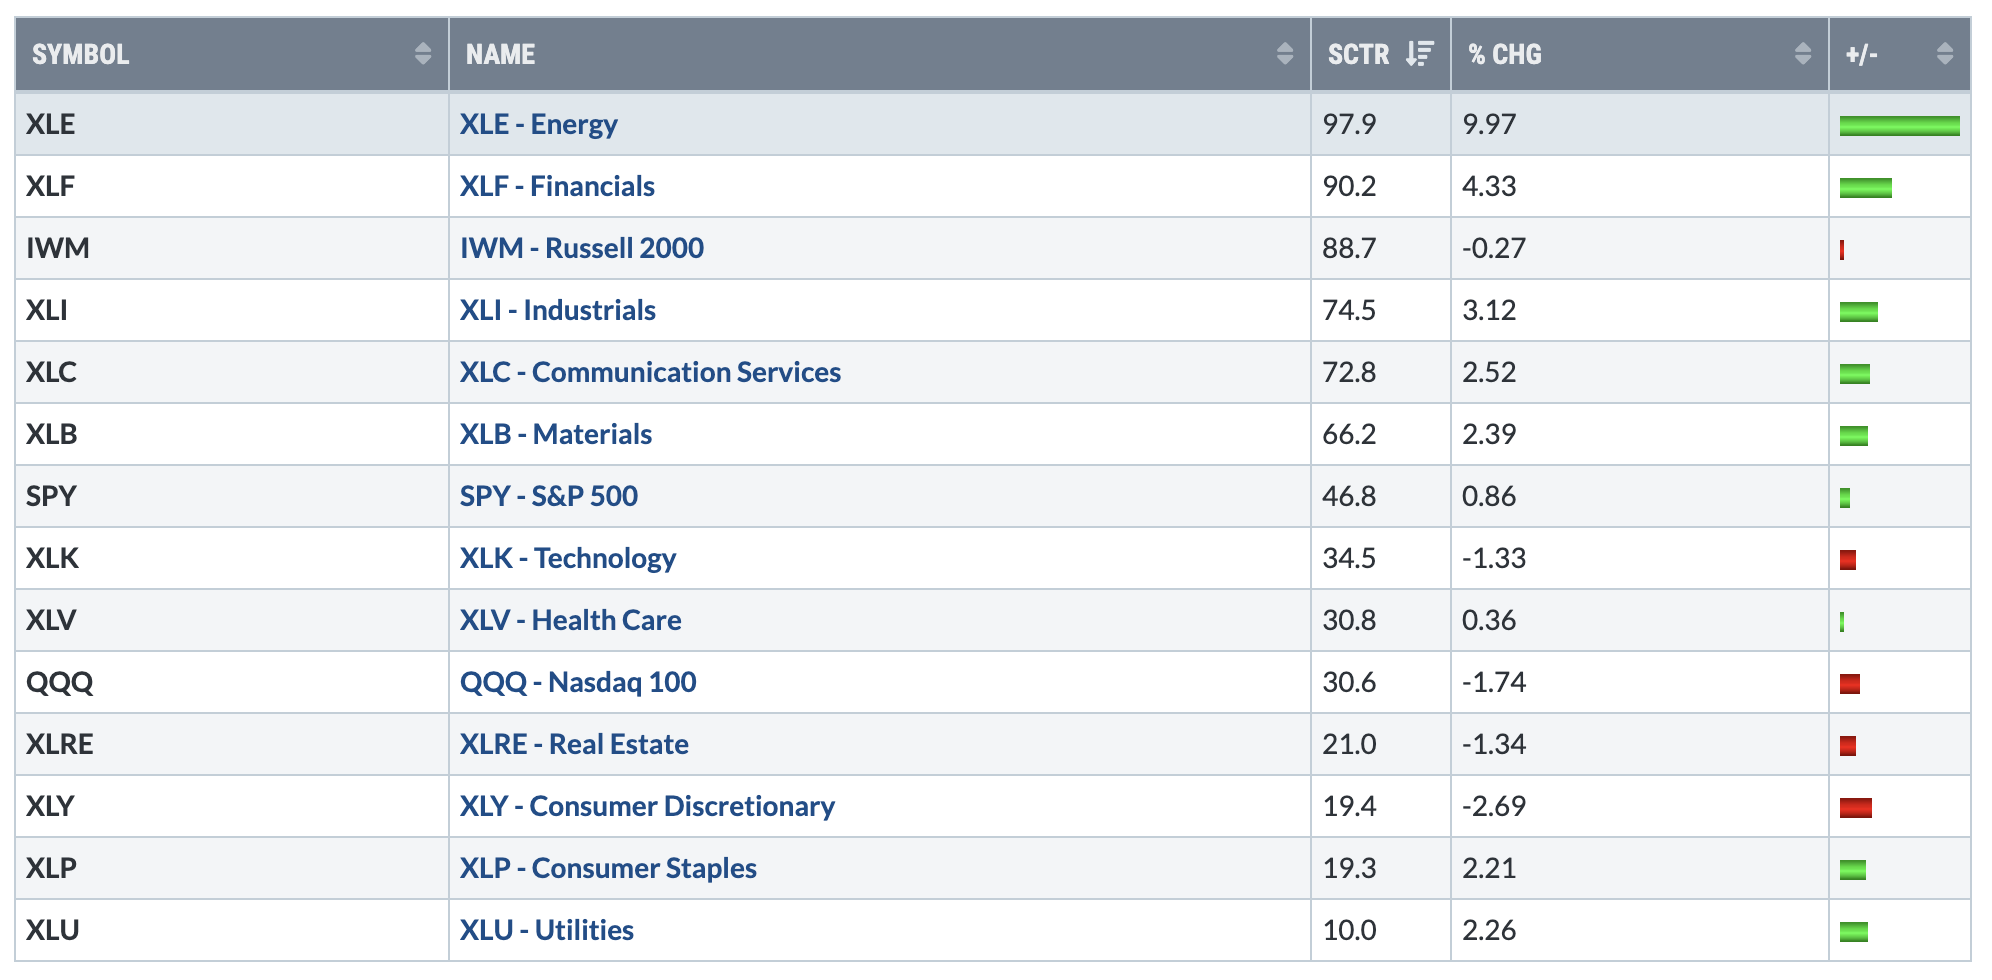
Task: Open the XLE - Energy link
Action: click(538, 124)
